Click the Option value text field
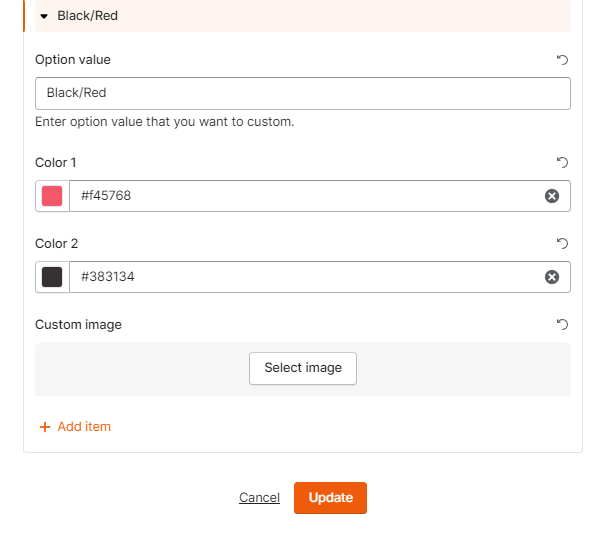 (303, 93)
